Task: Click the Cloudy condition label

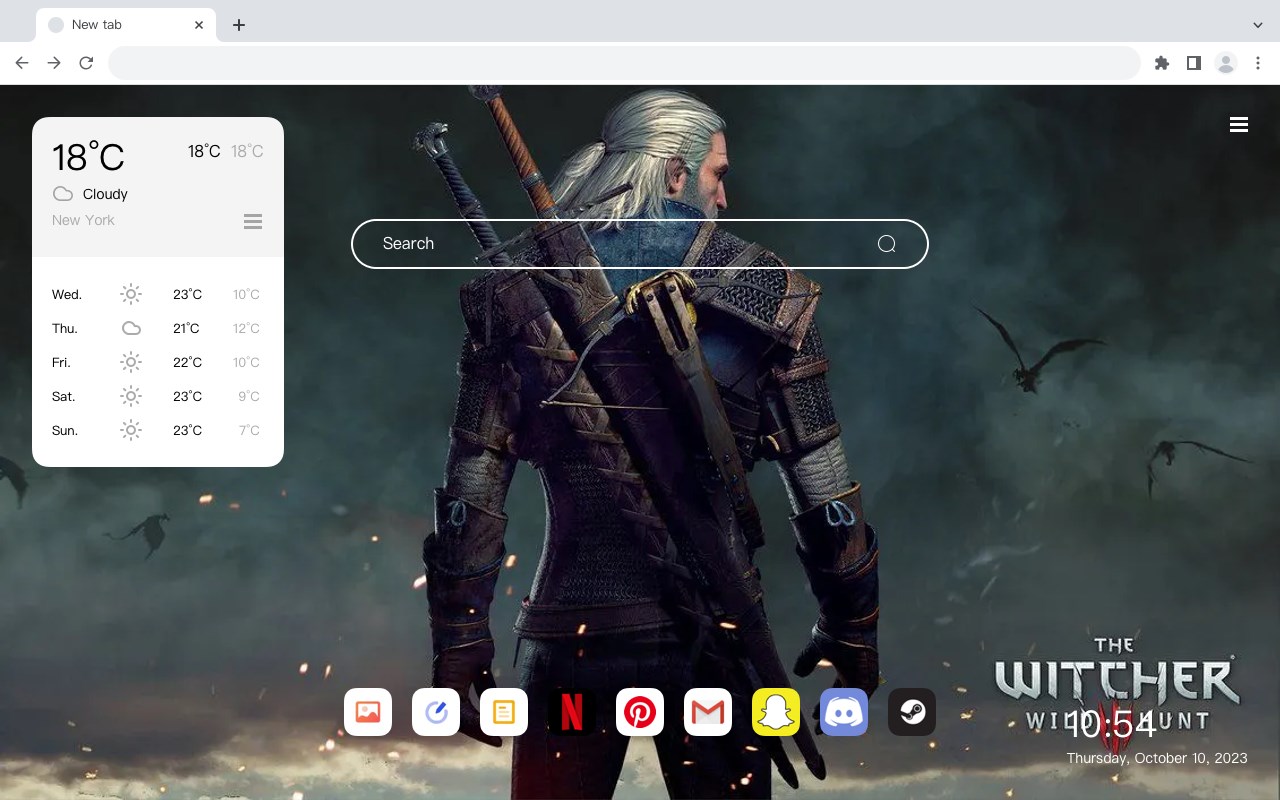Action: pyautogui.click(x=105, y=194)
